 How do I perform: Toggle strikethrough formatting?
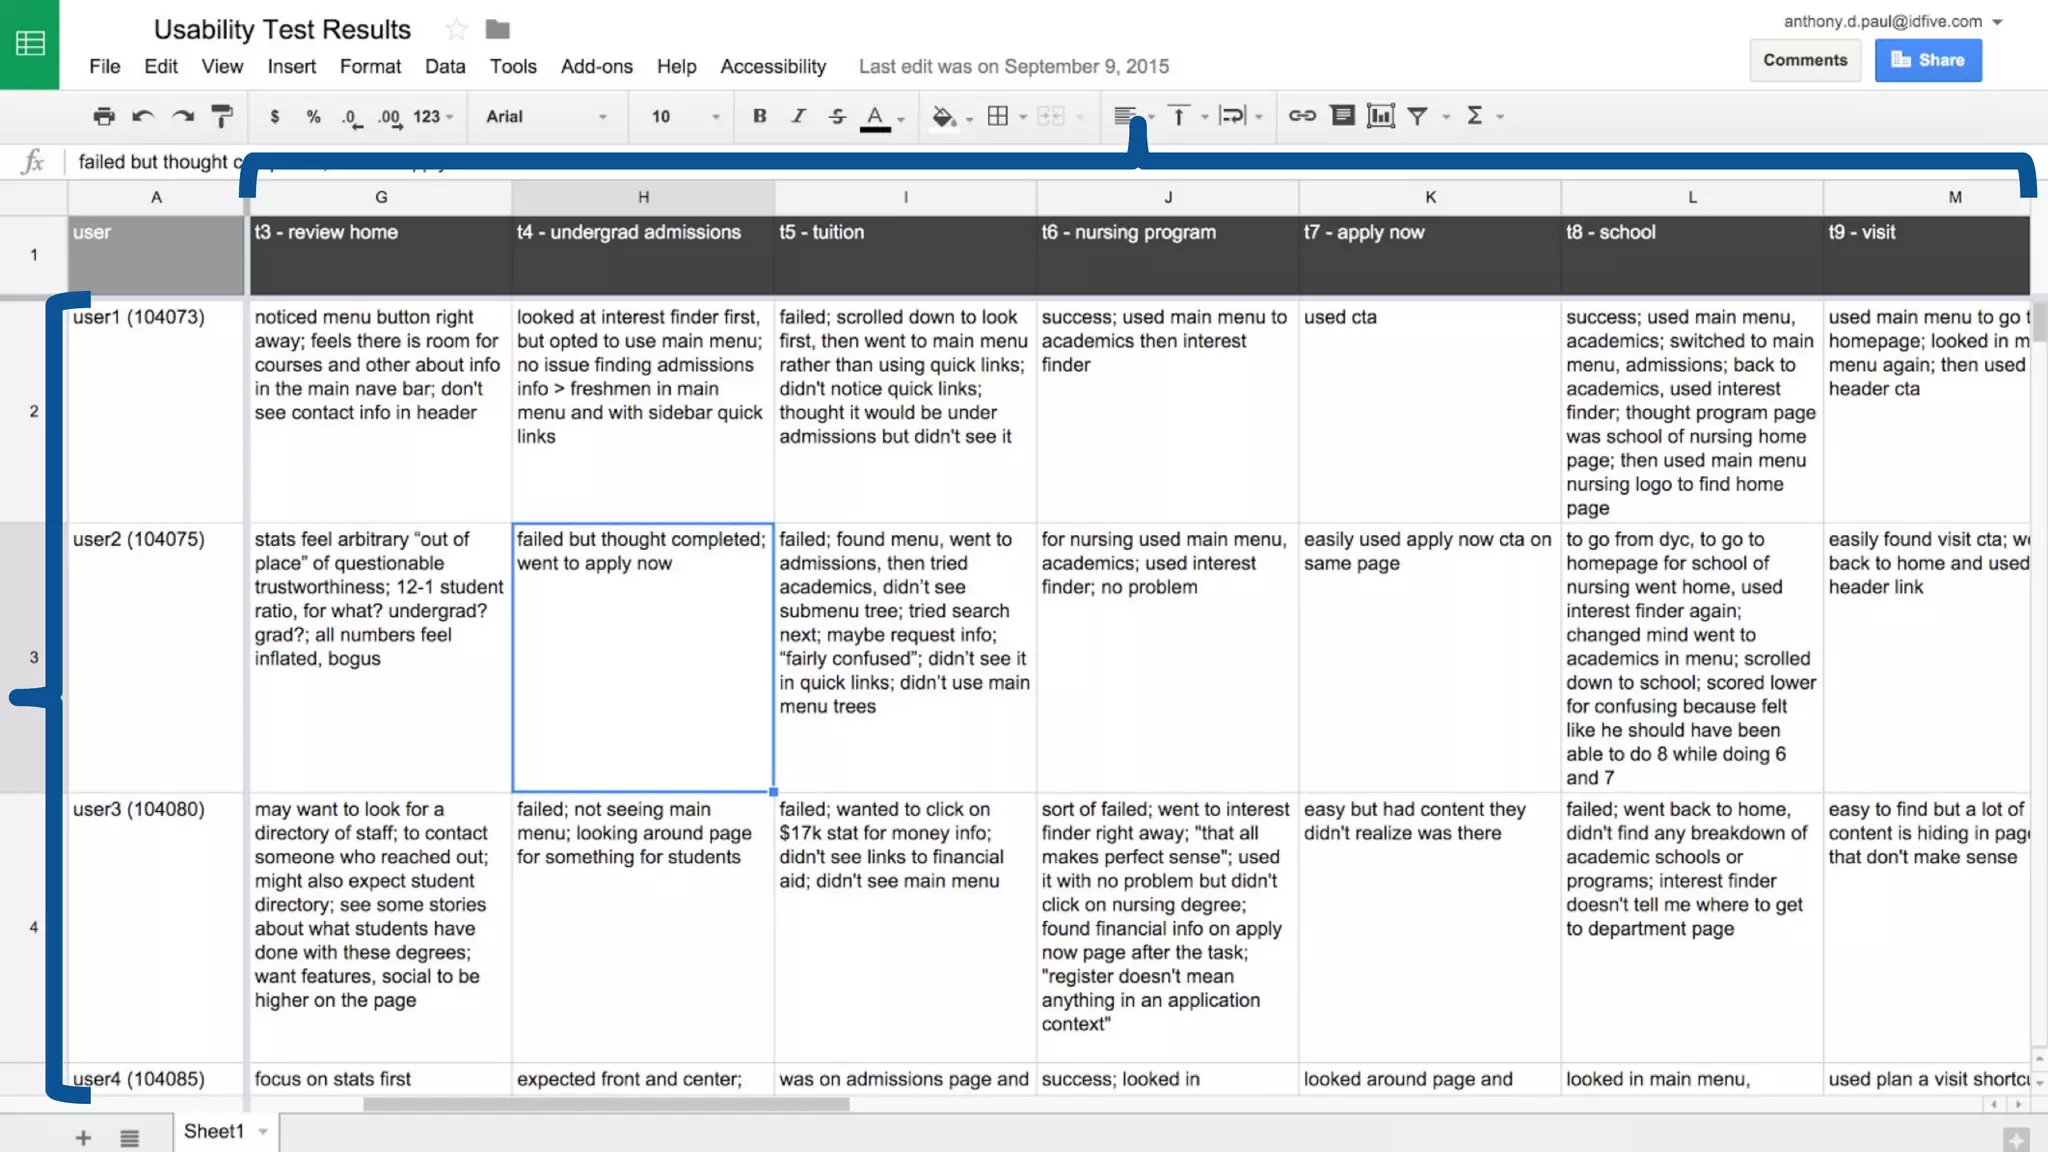(837, 116)
